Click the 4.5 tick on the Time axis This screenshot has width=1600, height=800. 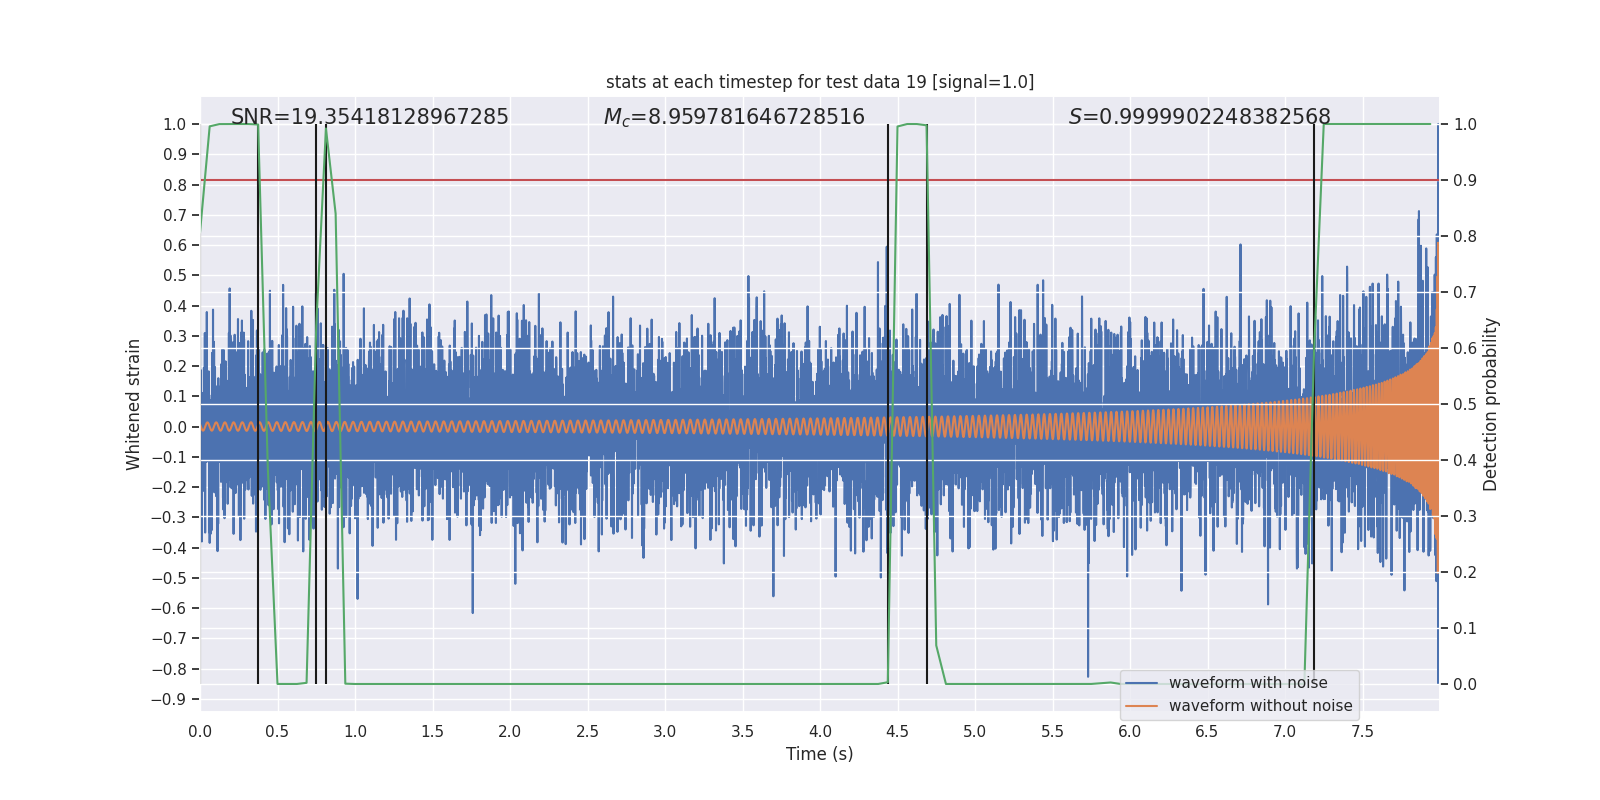(897, 731)
